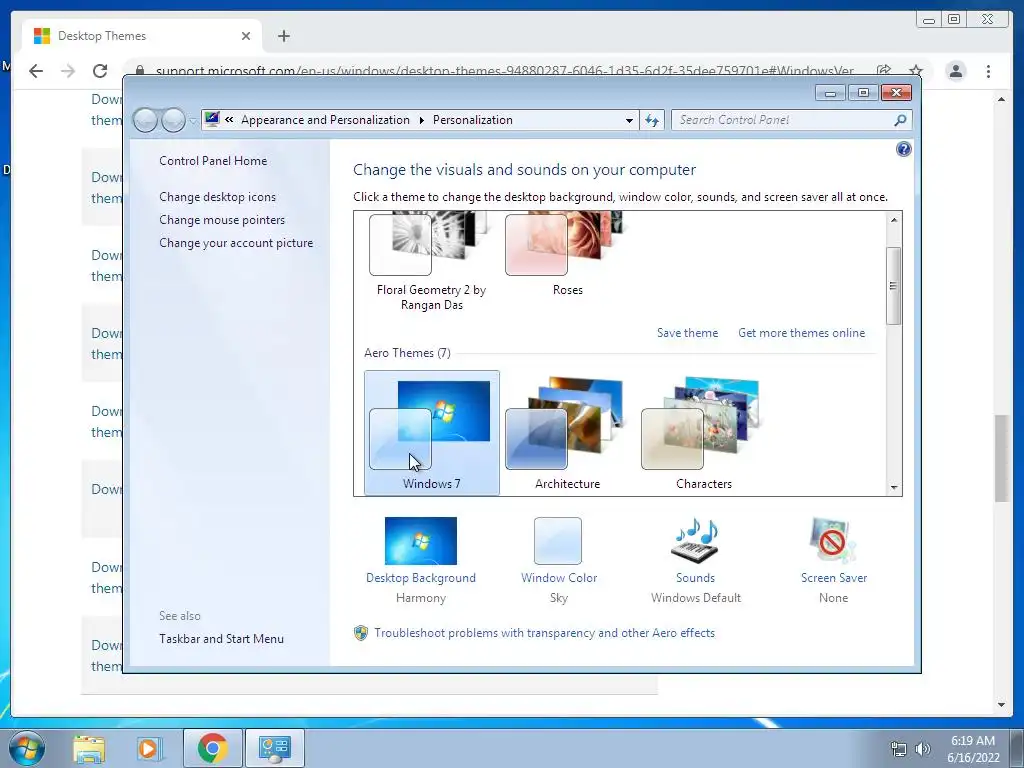The width and height of the screenshot is (1024, 768).
Task: Expand the address bar history dropdown arrow
Action: coord(629,120)
